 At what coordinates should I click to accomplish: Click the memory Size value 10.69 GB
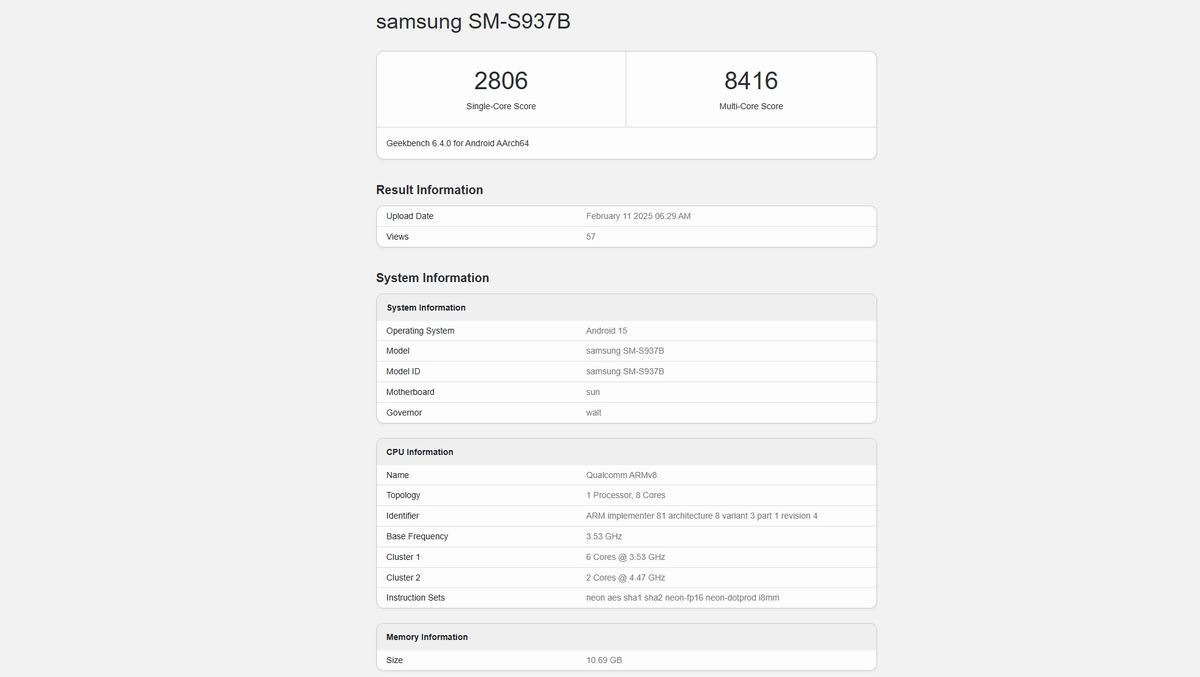(604, 660)
